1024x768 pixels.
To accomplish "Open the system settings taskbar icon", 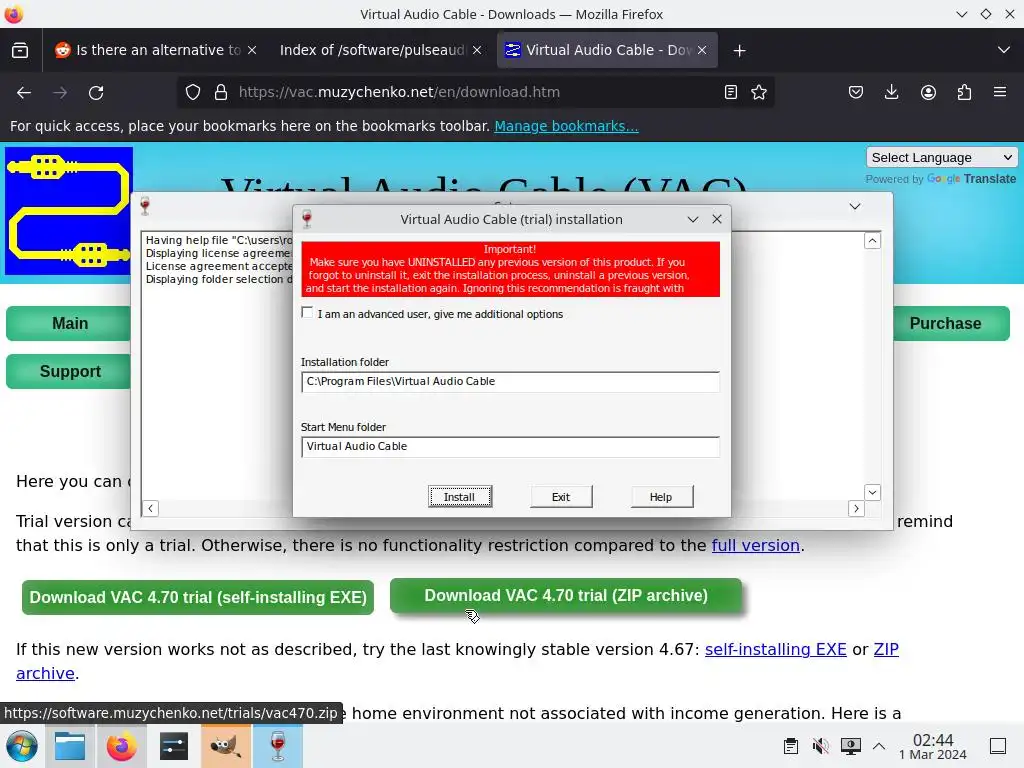I will (x=174, y=746).
